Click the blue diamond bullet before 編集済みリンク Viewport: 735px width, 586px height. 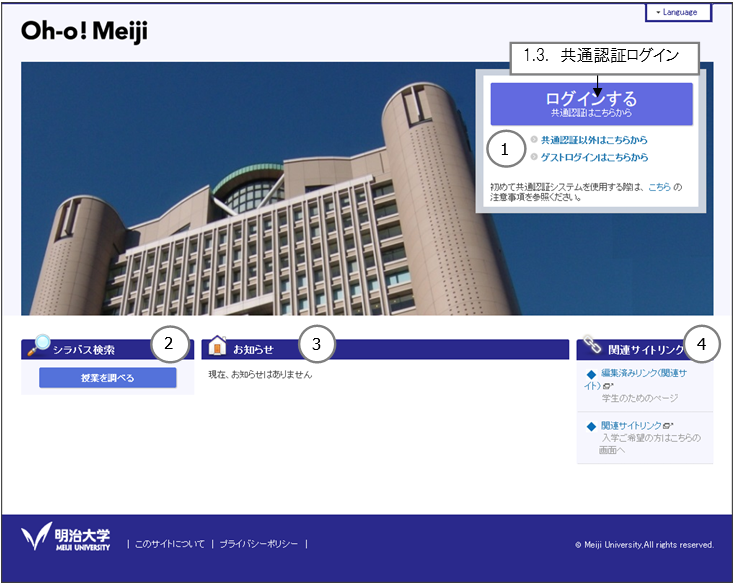point(591,374)
